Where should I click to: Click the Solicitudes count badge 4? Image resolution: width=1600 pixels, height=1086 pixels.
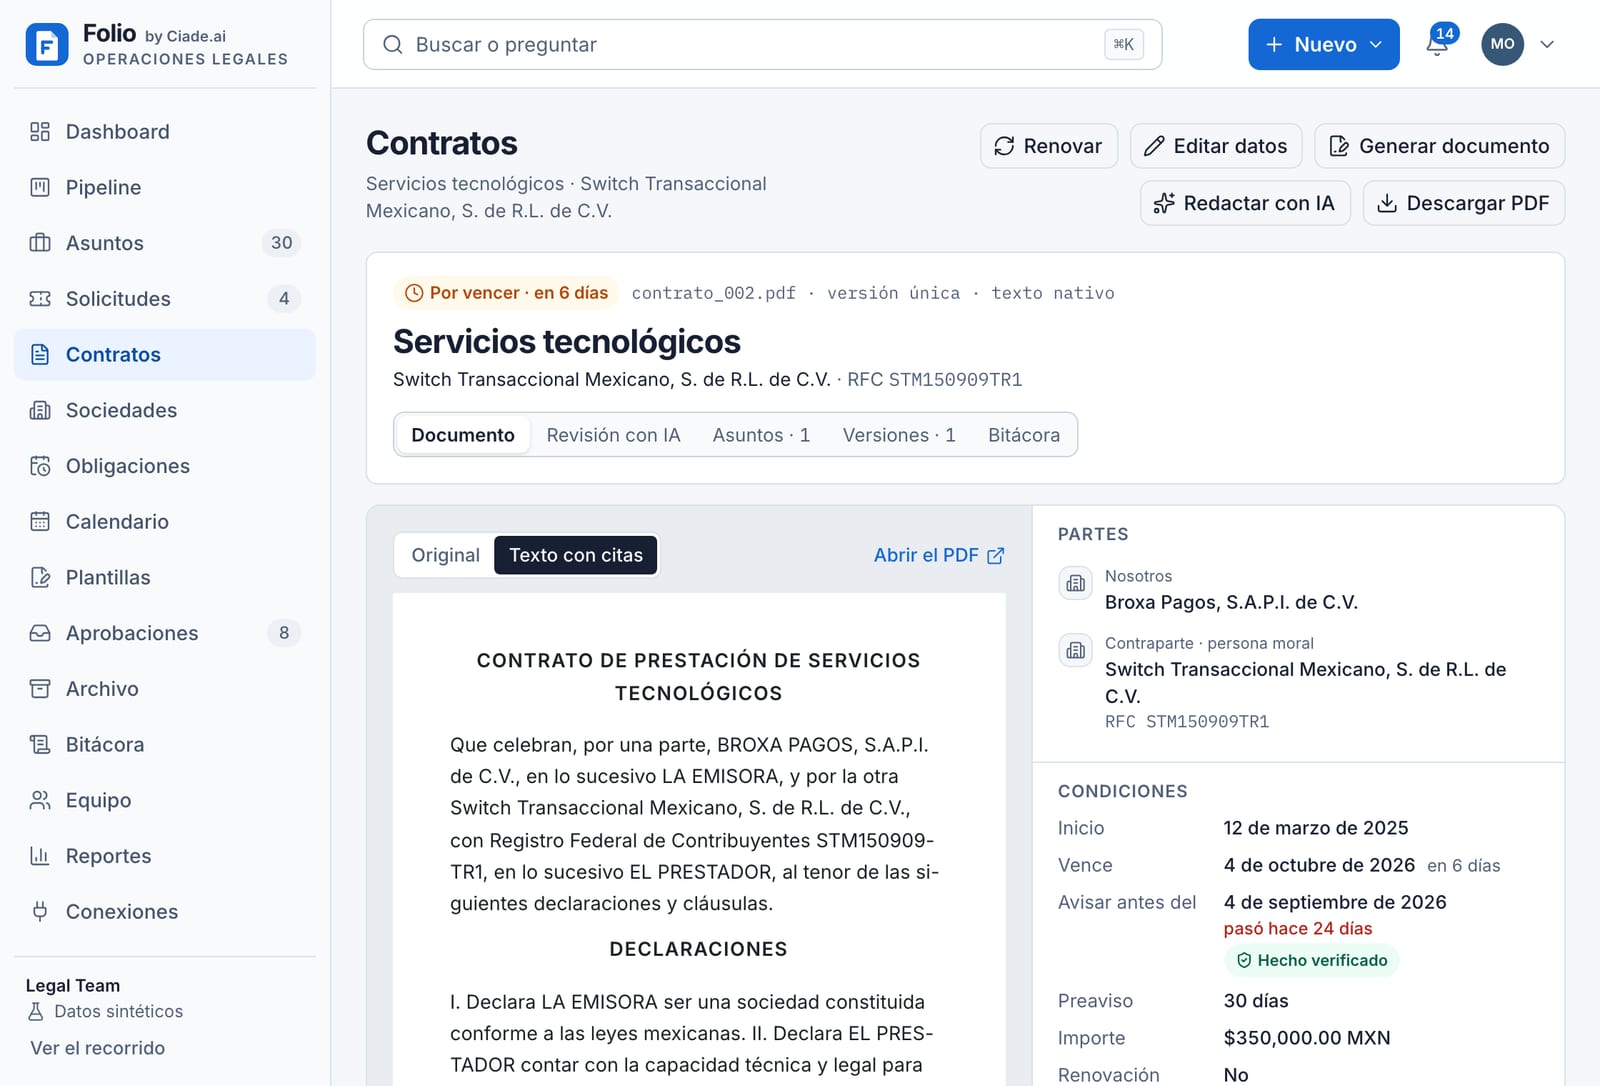point(284,299)
